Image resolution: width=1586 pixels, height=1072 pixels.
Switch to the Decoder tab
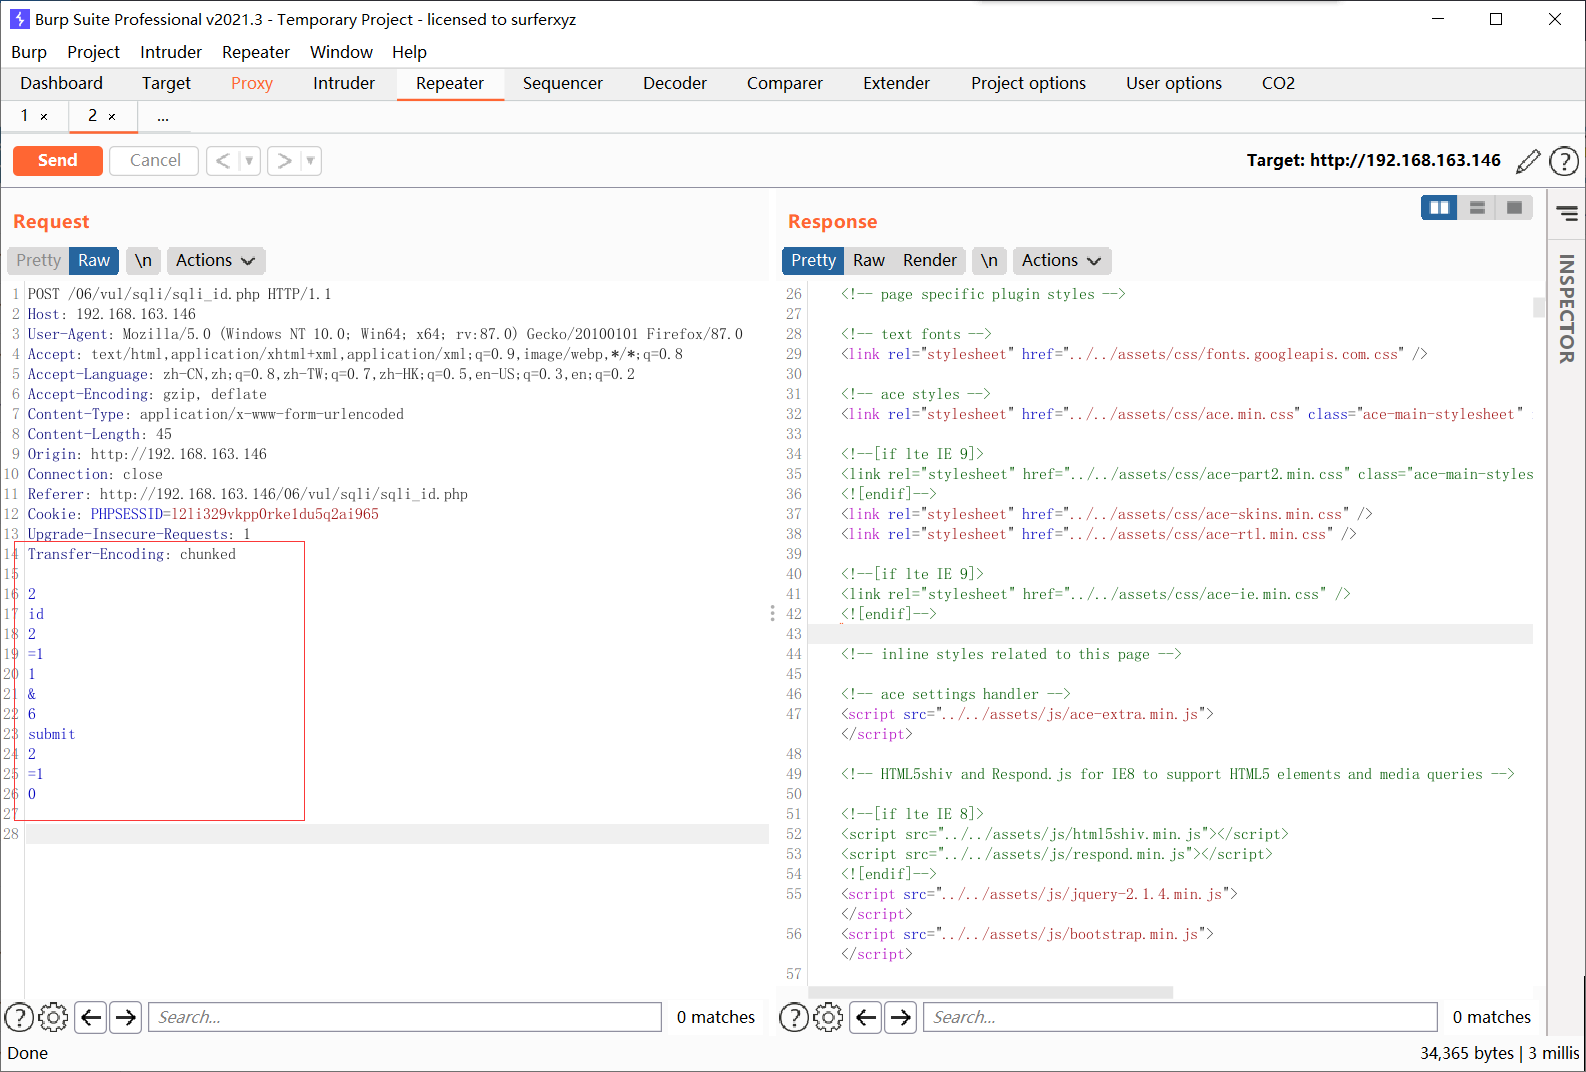pyautogui.click(x=675, y=83)
